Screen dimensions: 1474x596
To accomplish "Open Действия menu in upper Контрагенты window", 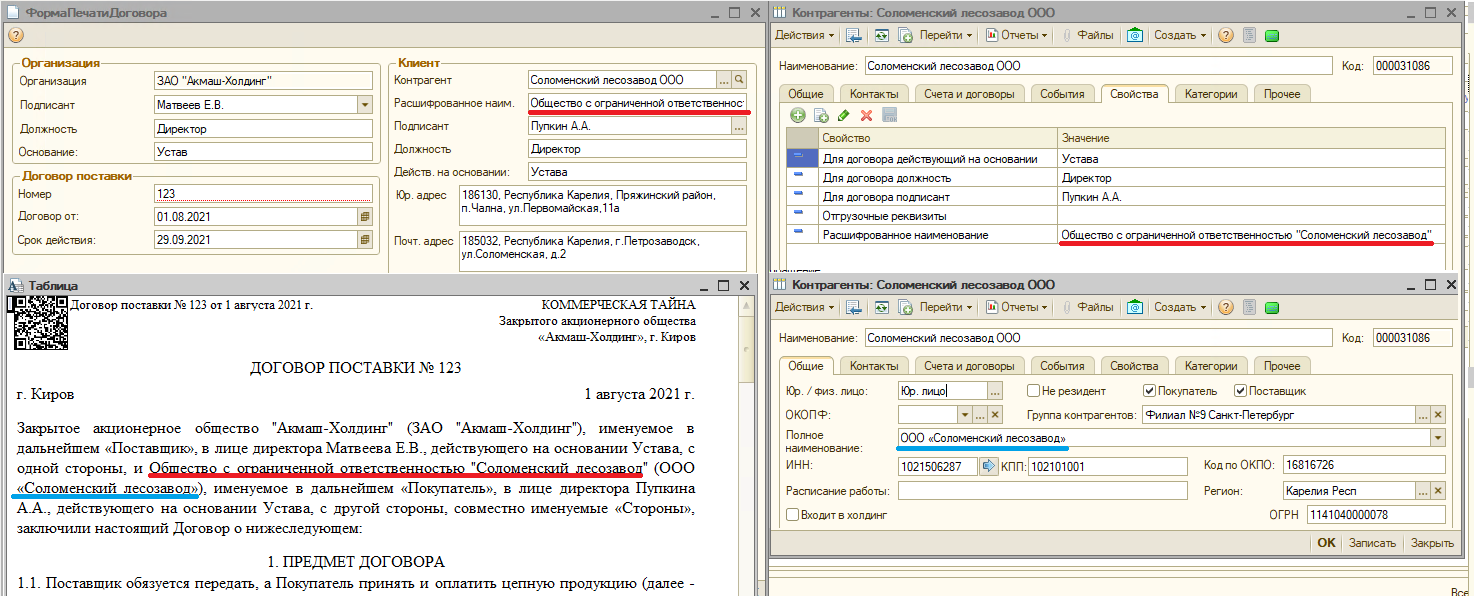I will pyautogui.click(x=804, y=35).
